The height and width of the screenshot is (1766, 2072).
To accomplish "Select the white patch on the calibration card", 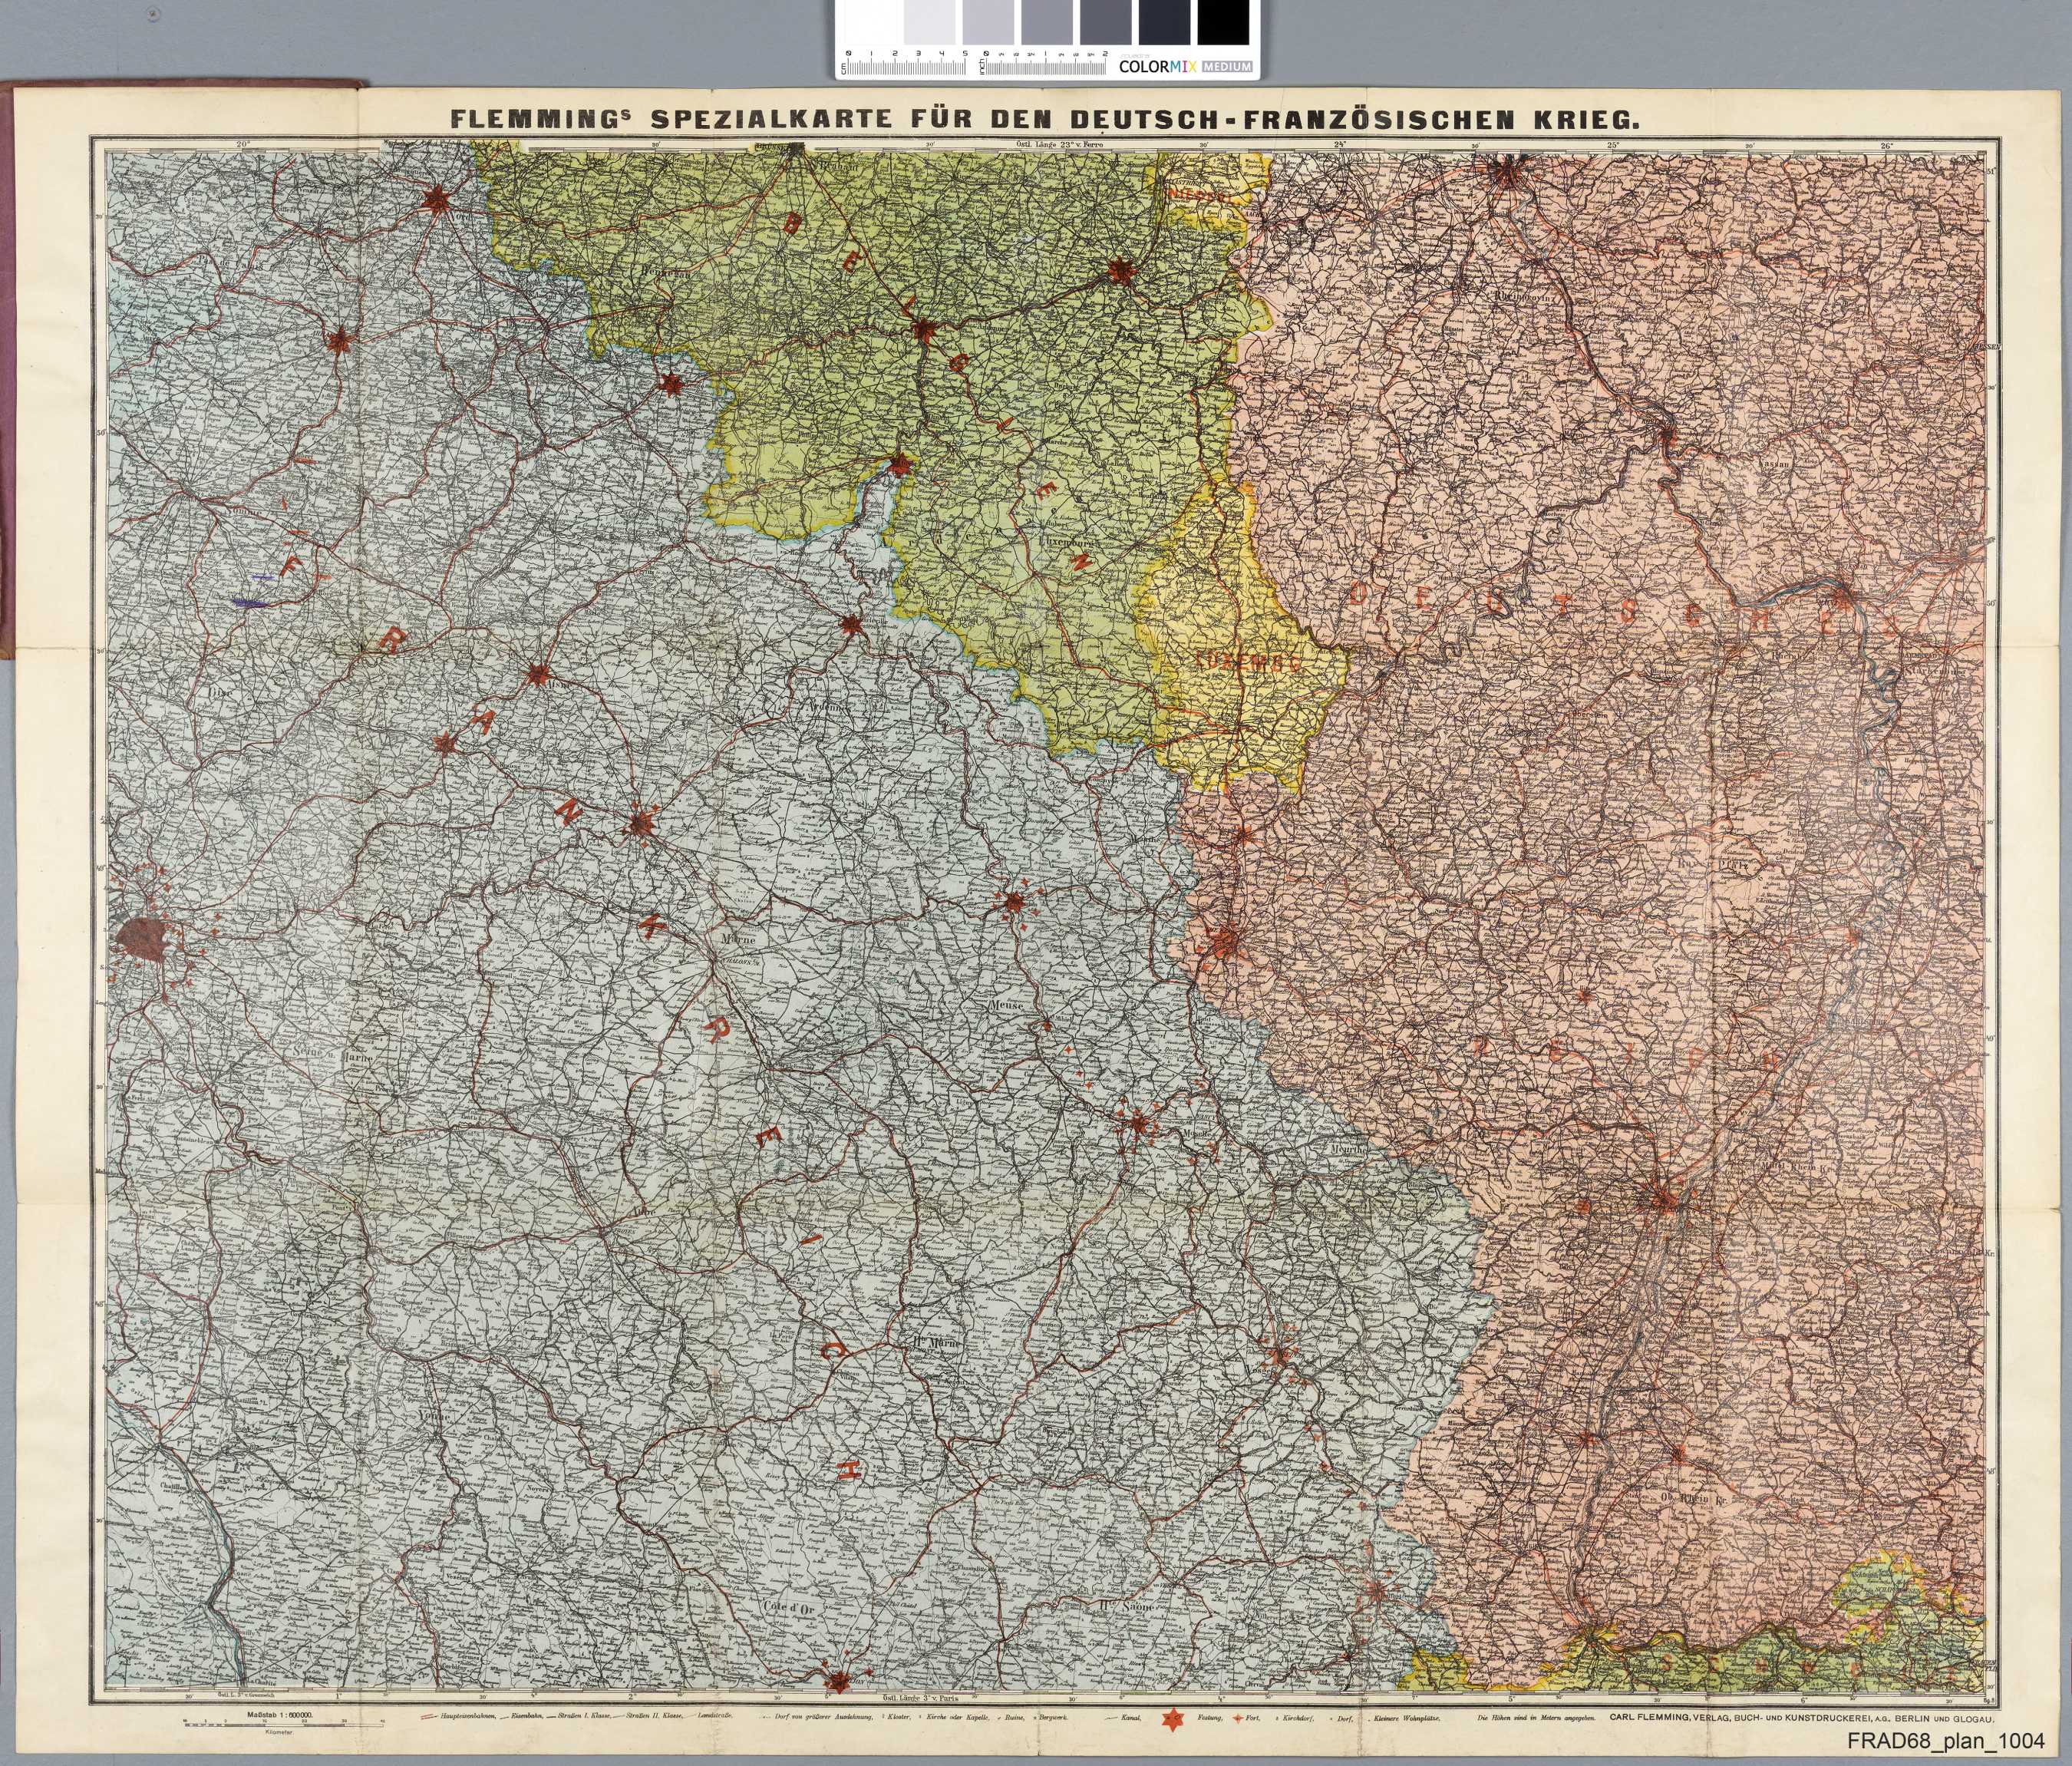I will [x=871, y=22].
